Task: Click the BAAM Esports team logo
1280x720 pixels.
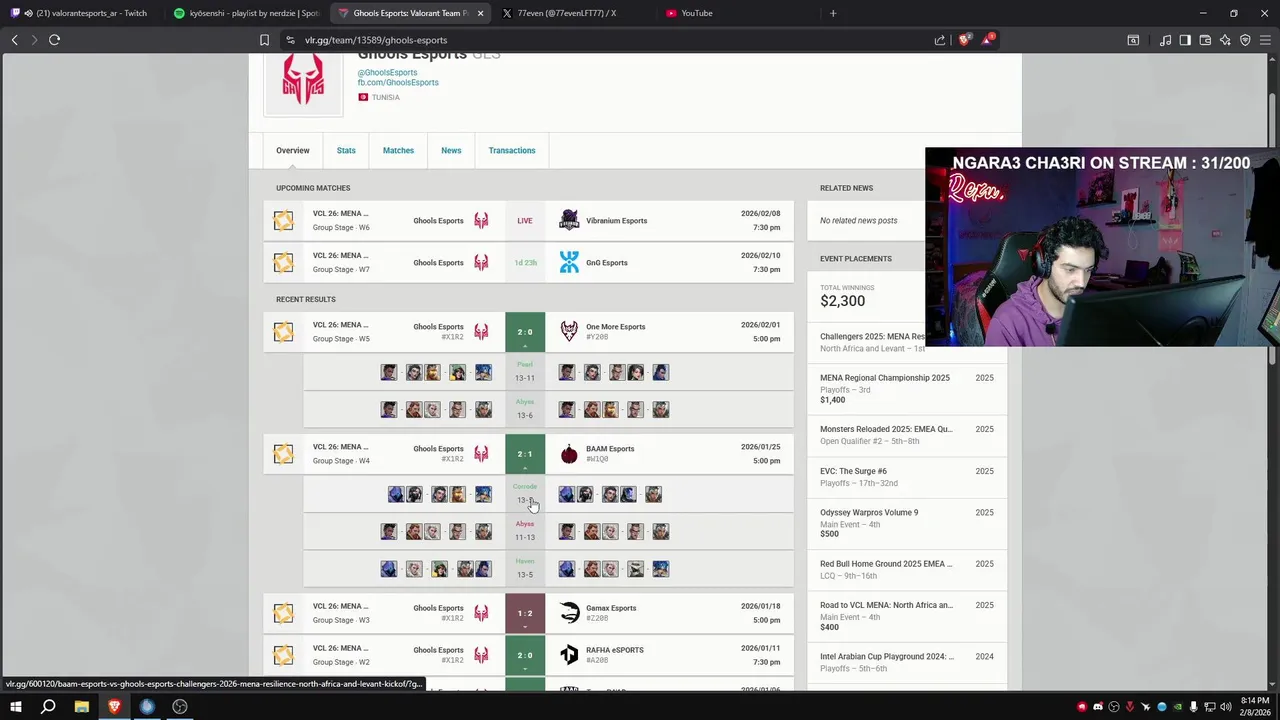Action: tap(569, 454)
